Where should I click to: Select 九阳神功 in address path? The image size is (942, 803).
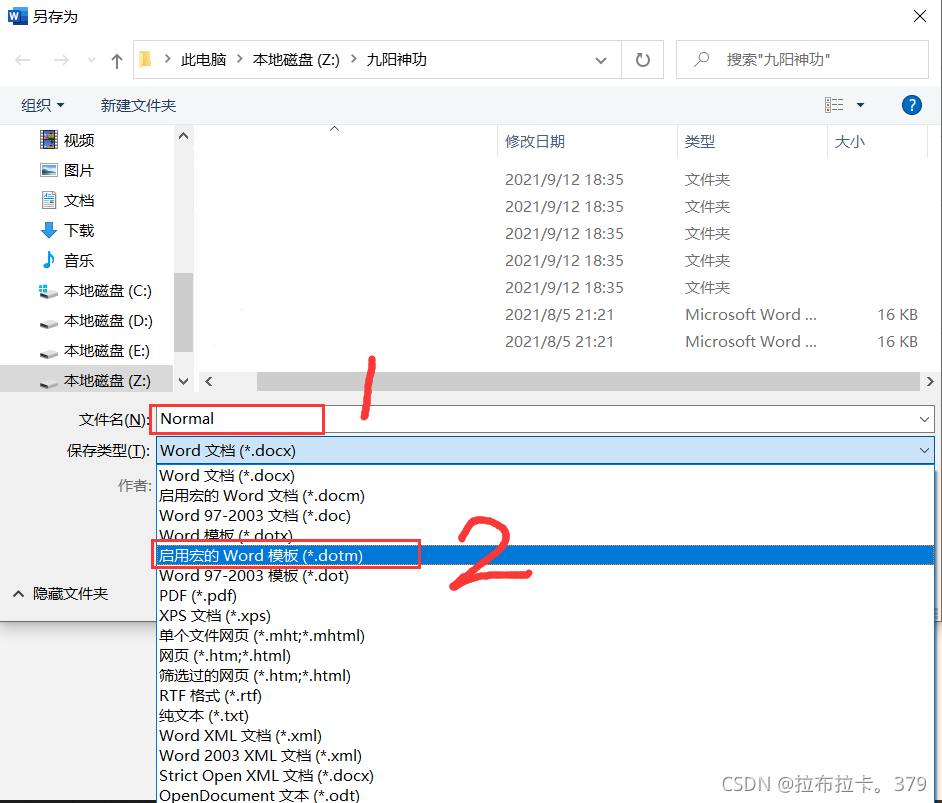coord(397,59)
